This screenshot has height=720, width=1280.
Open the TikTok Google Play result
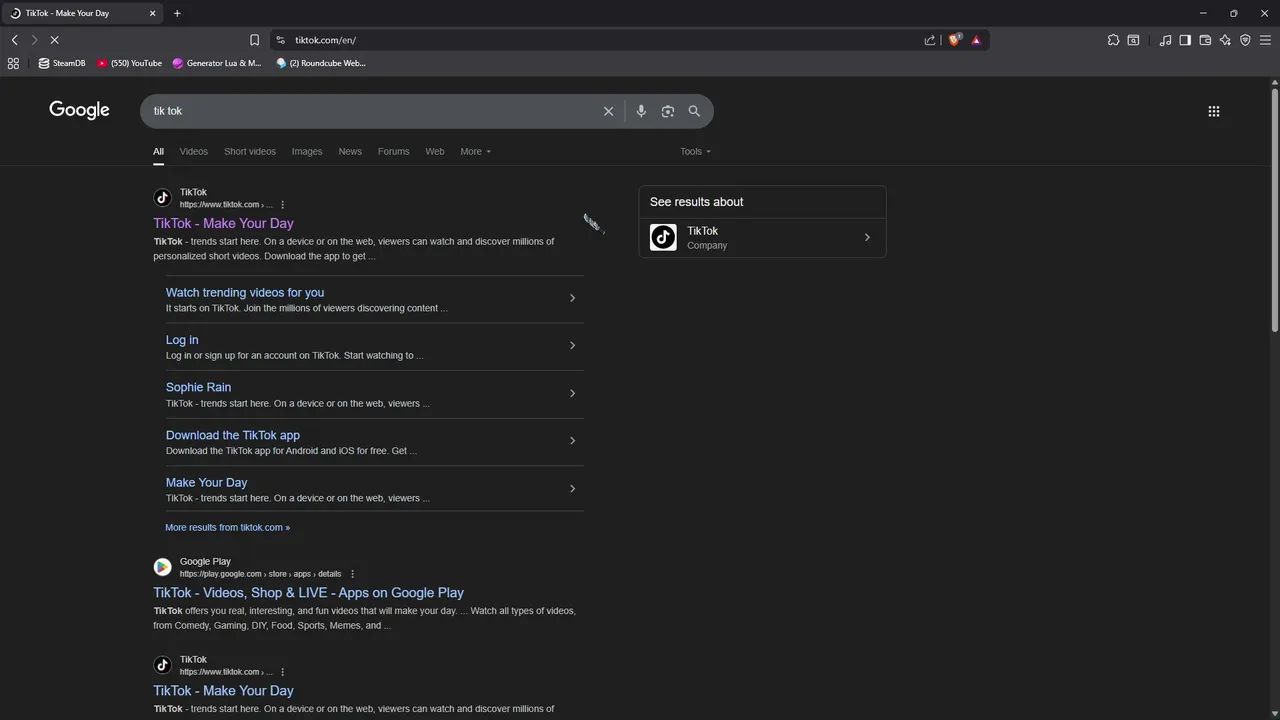pyautogui.click(x=308, y=593)
